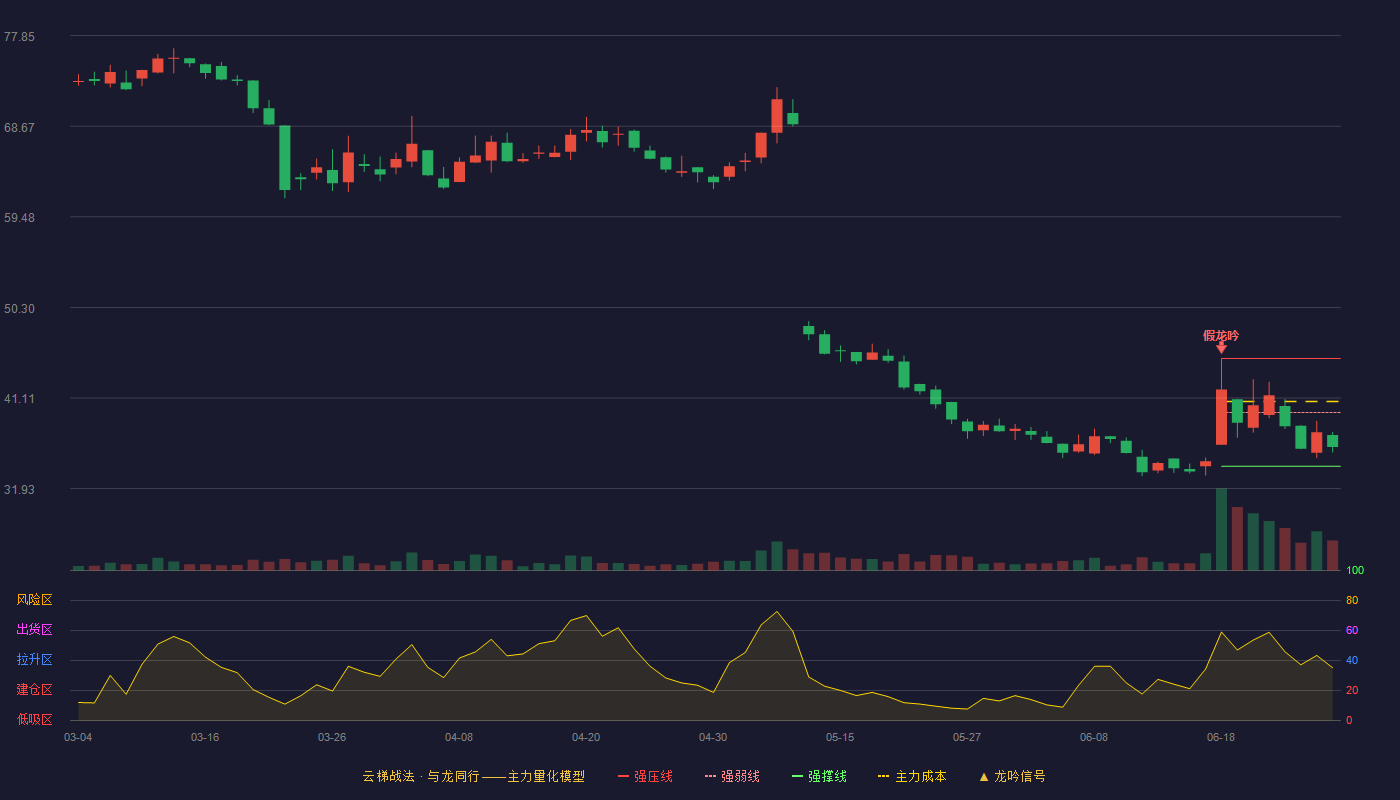The width and height of the screenshot is (1400, 800).
Task: Click the solid green support line on chart
Action: [1281, 466]
